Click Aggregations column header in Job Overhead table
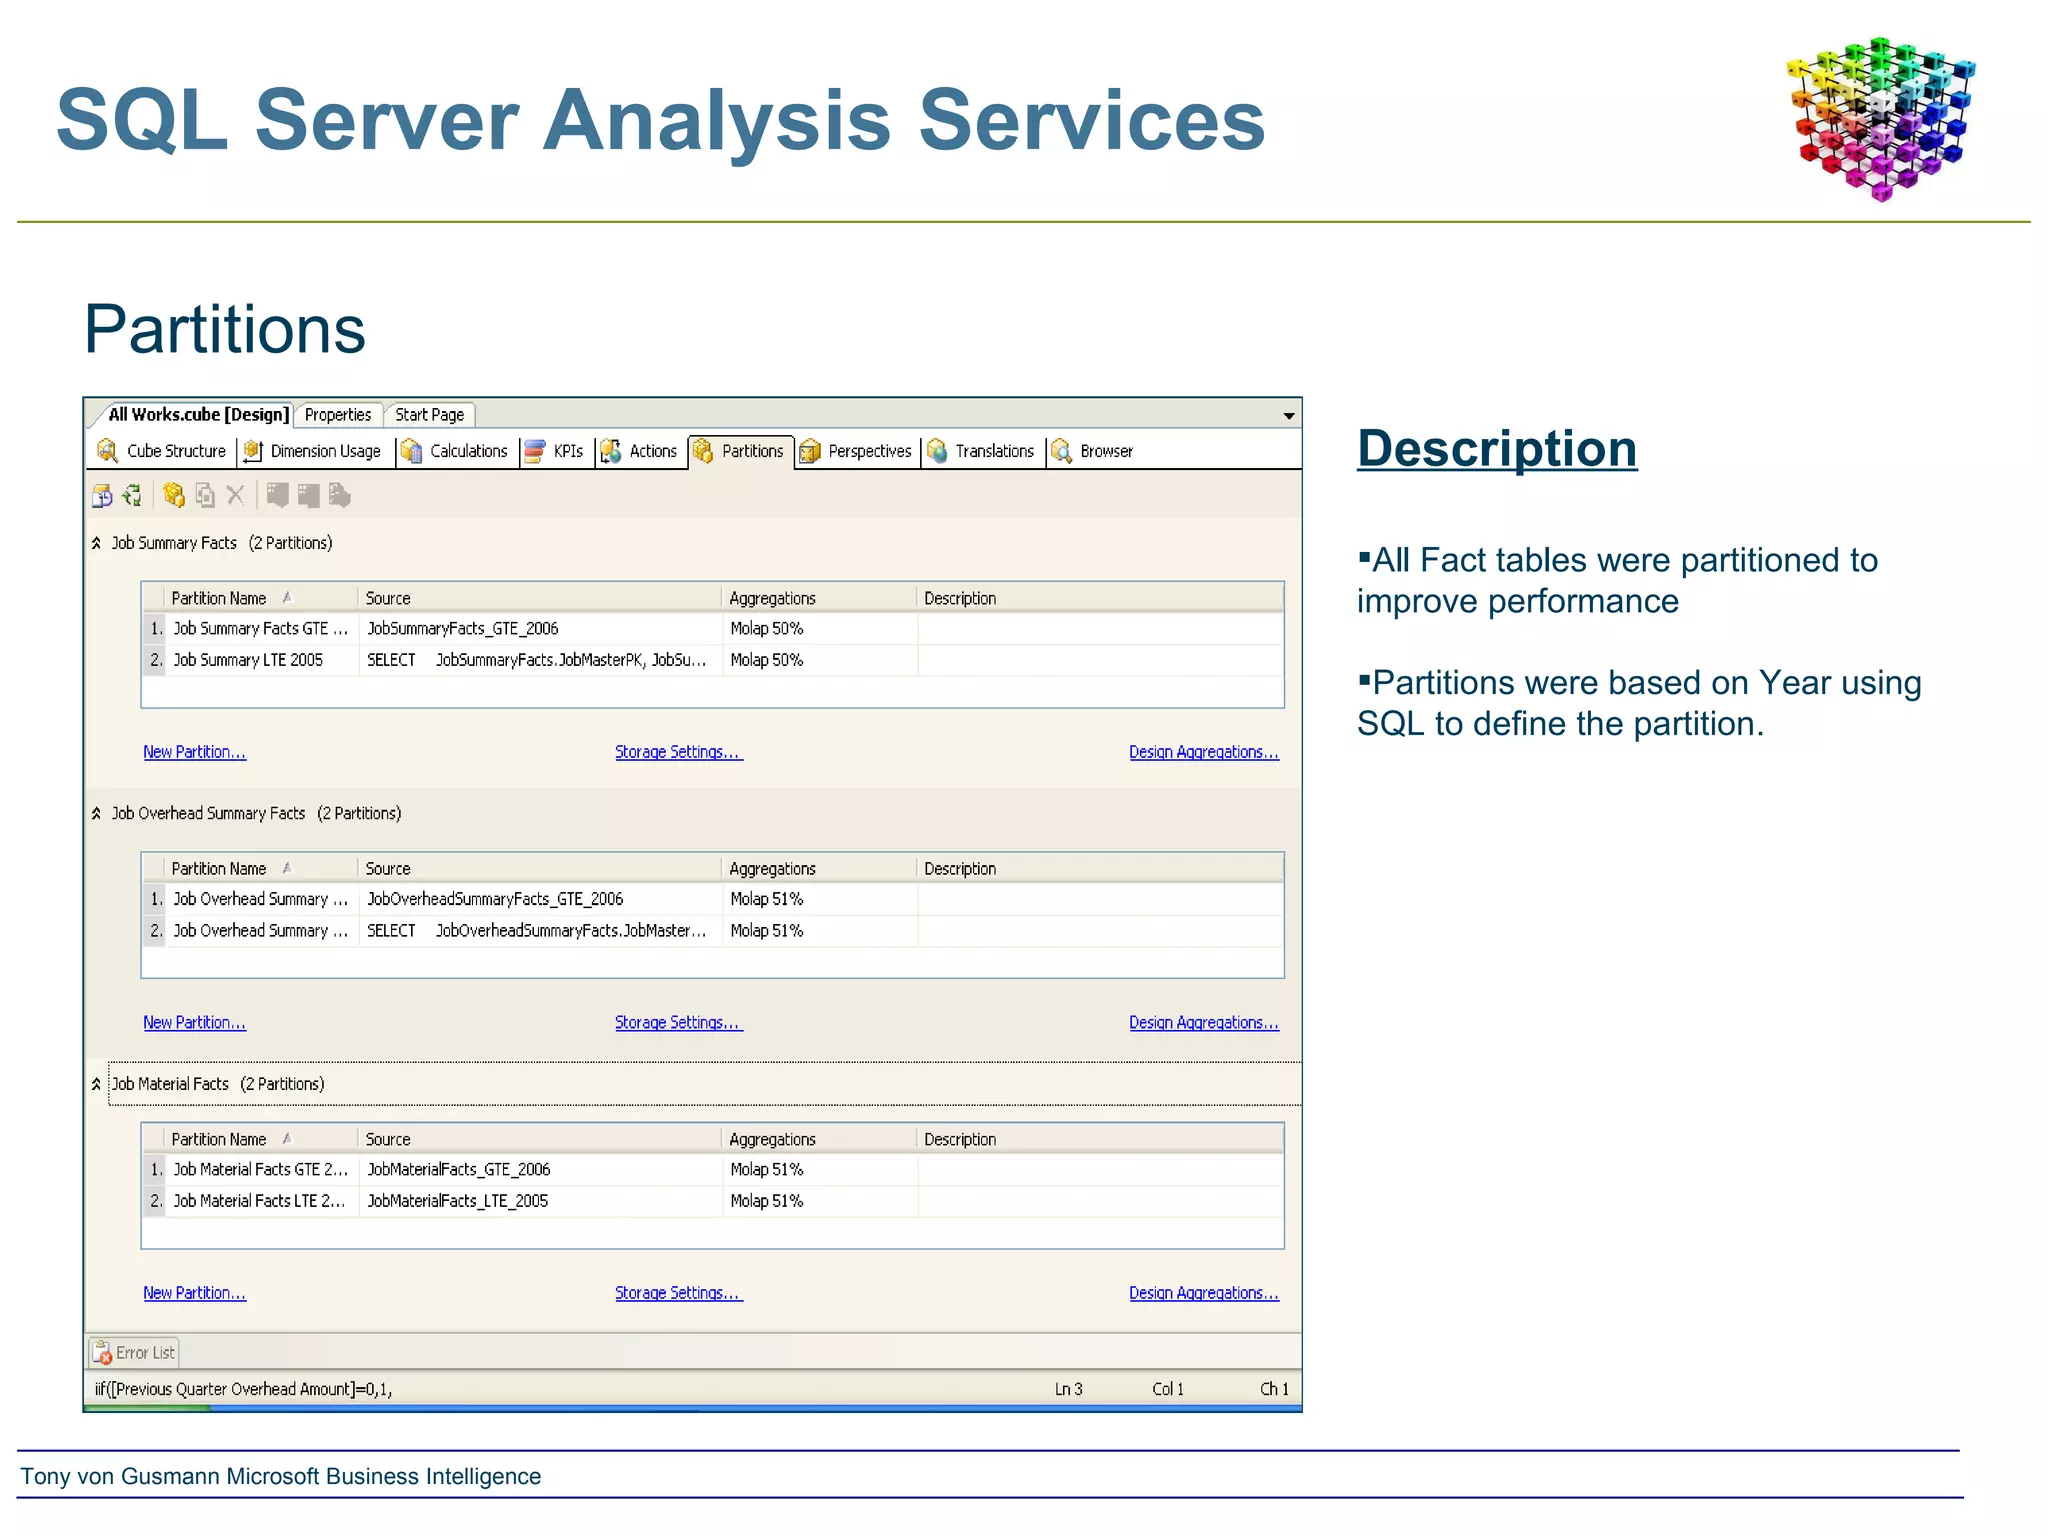 click(x=818, y=868)
